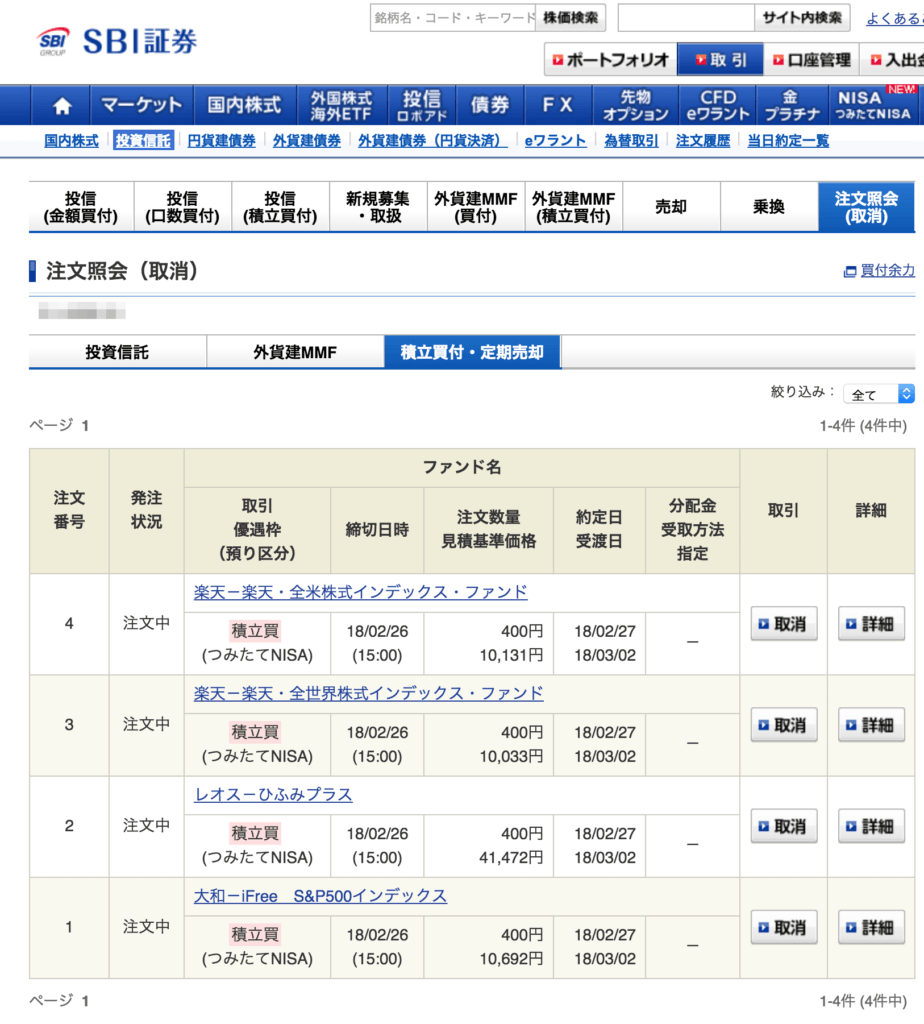The width and height of the screenshot is (924, 1024).
Task: Open the 外国株式 海外ETF menu
Action: coord(342,105)
